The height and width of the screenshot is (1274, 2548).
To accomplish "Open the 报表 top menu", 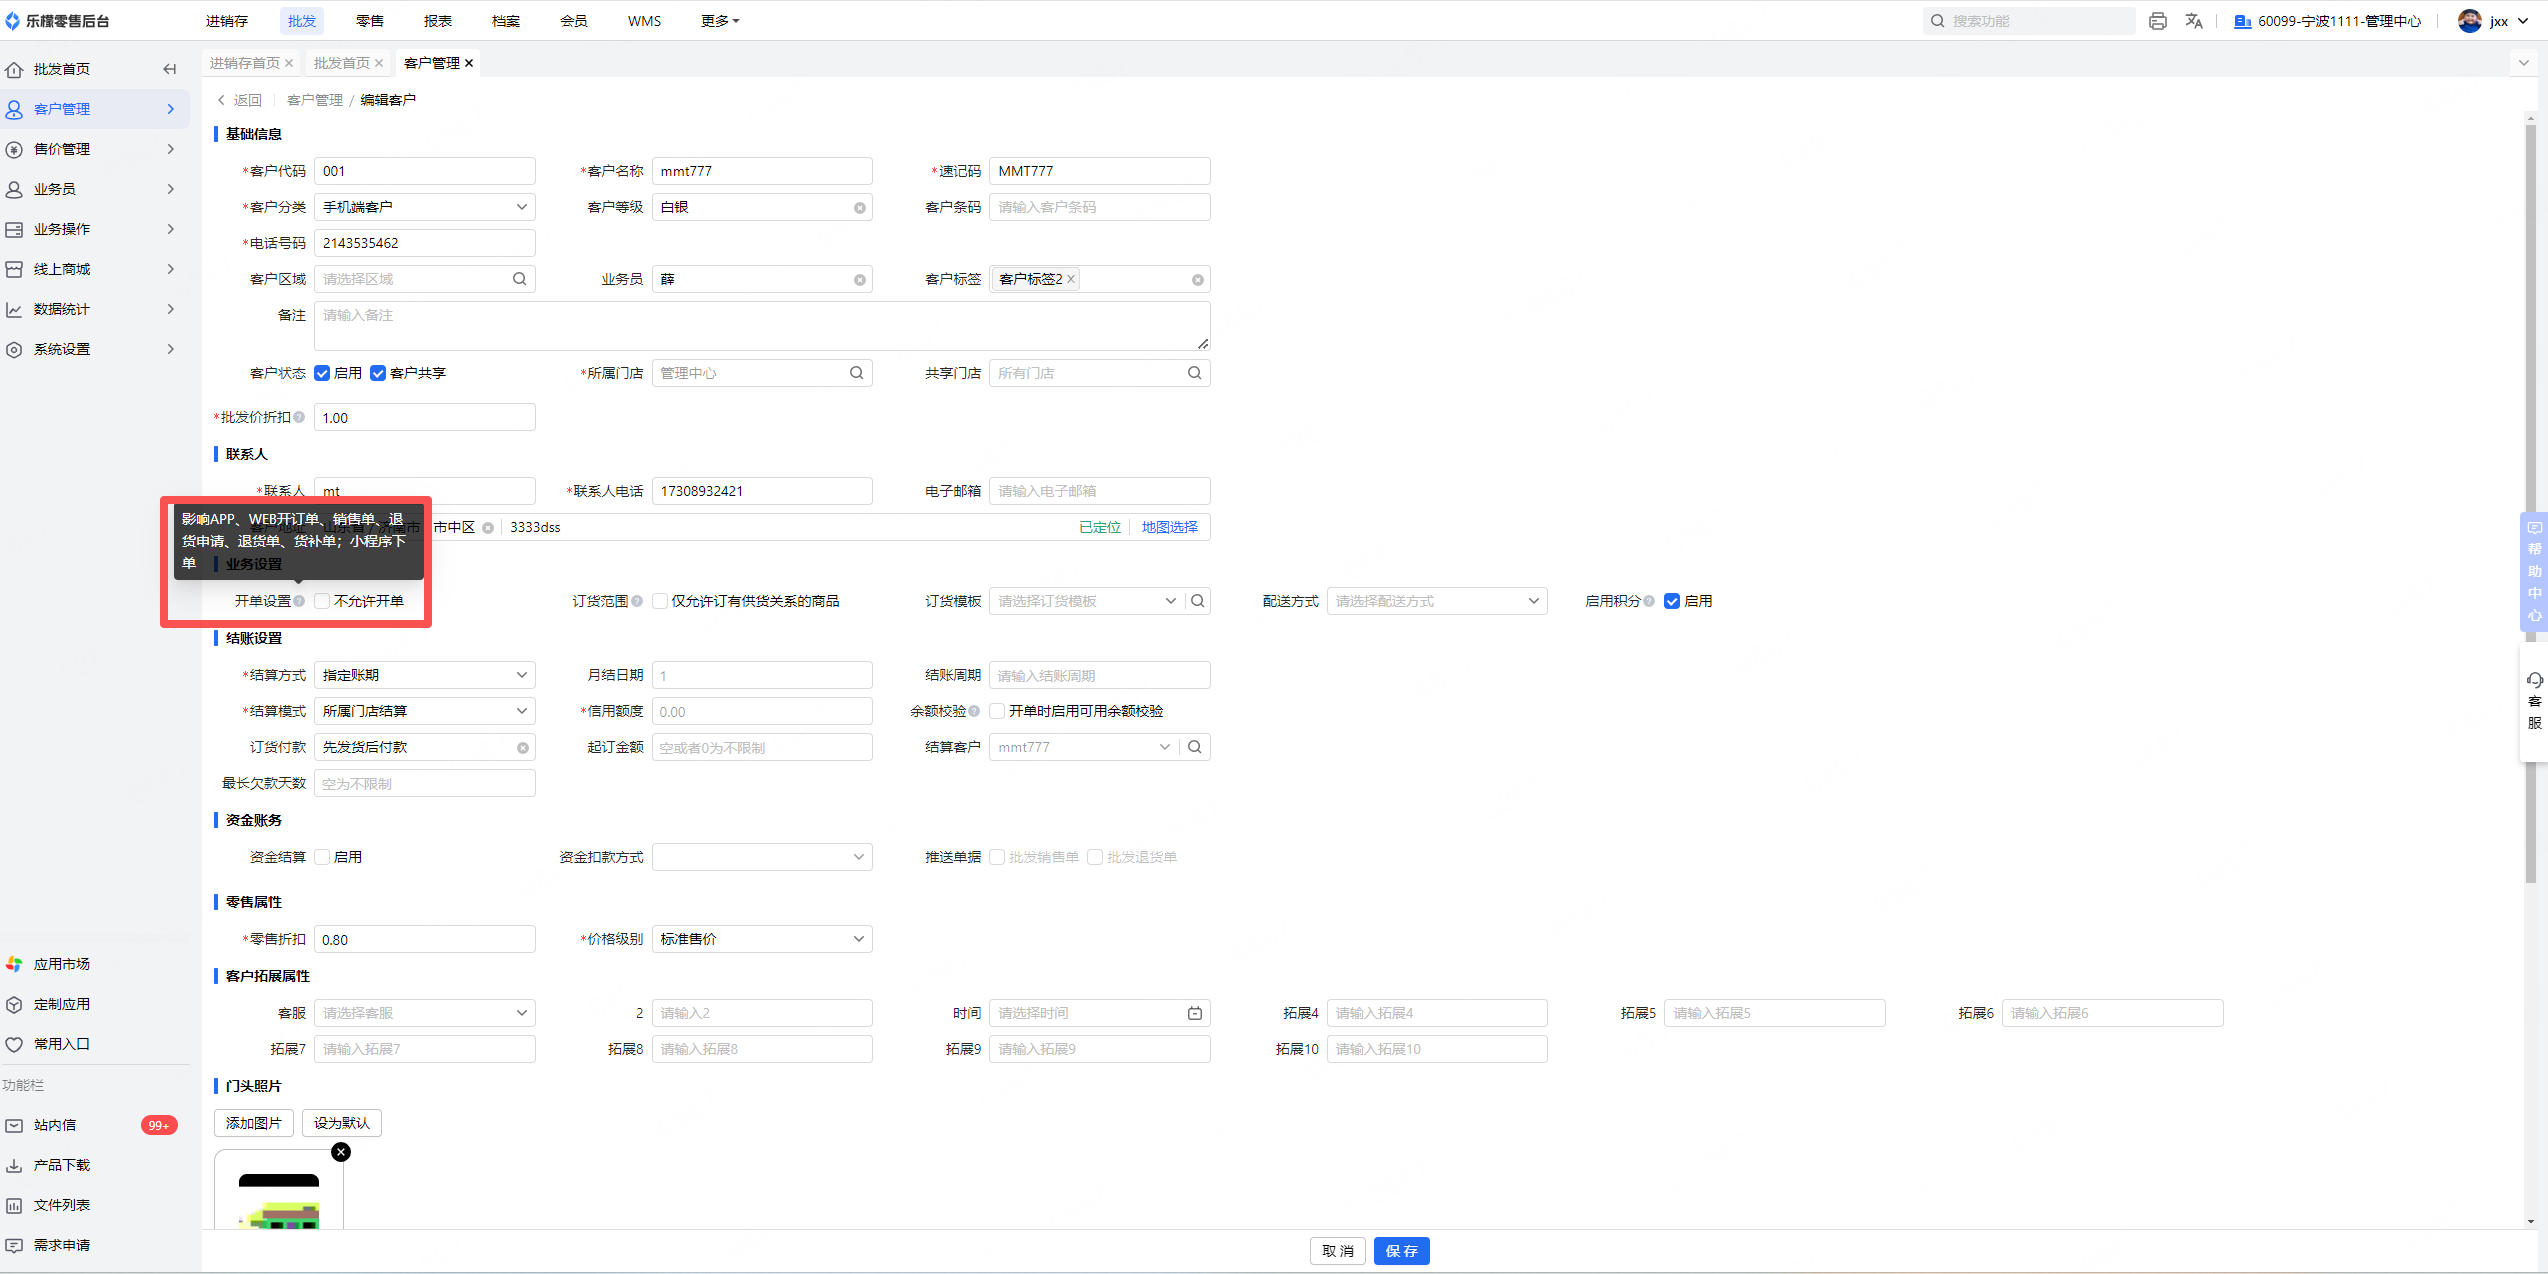I will [x=437, y=21].
